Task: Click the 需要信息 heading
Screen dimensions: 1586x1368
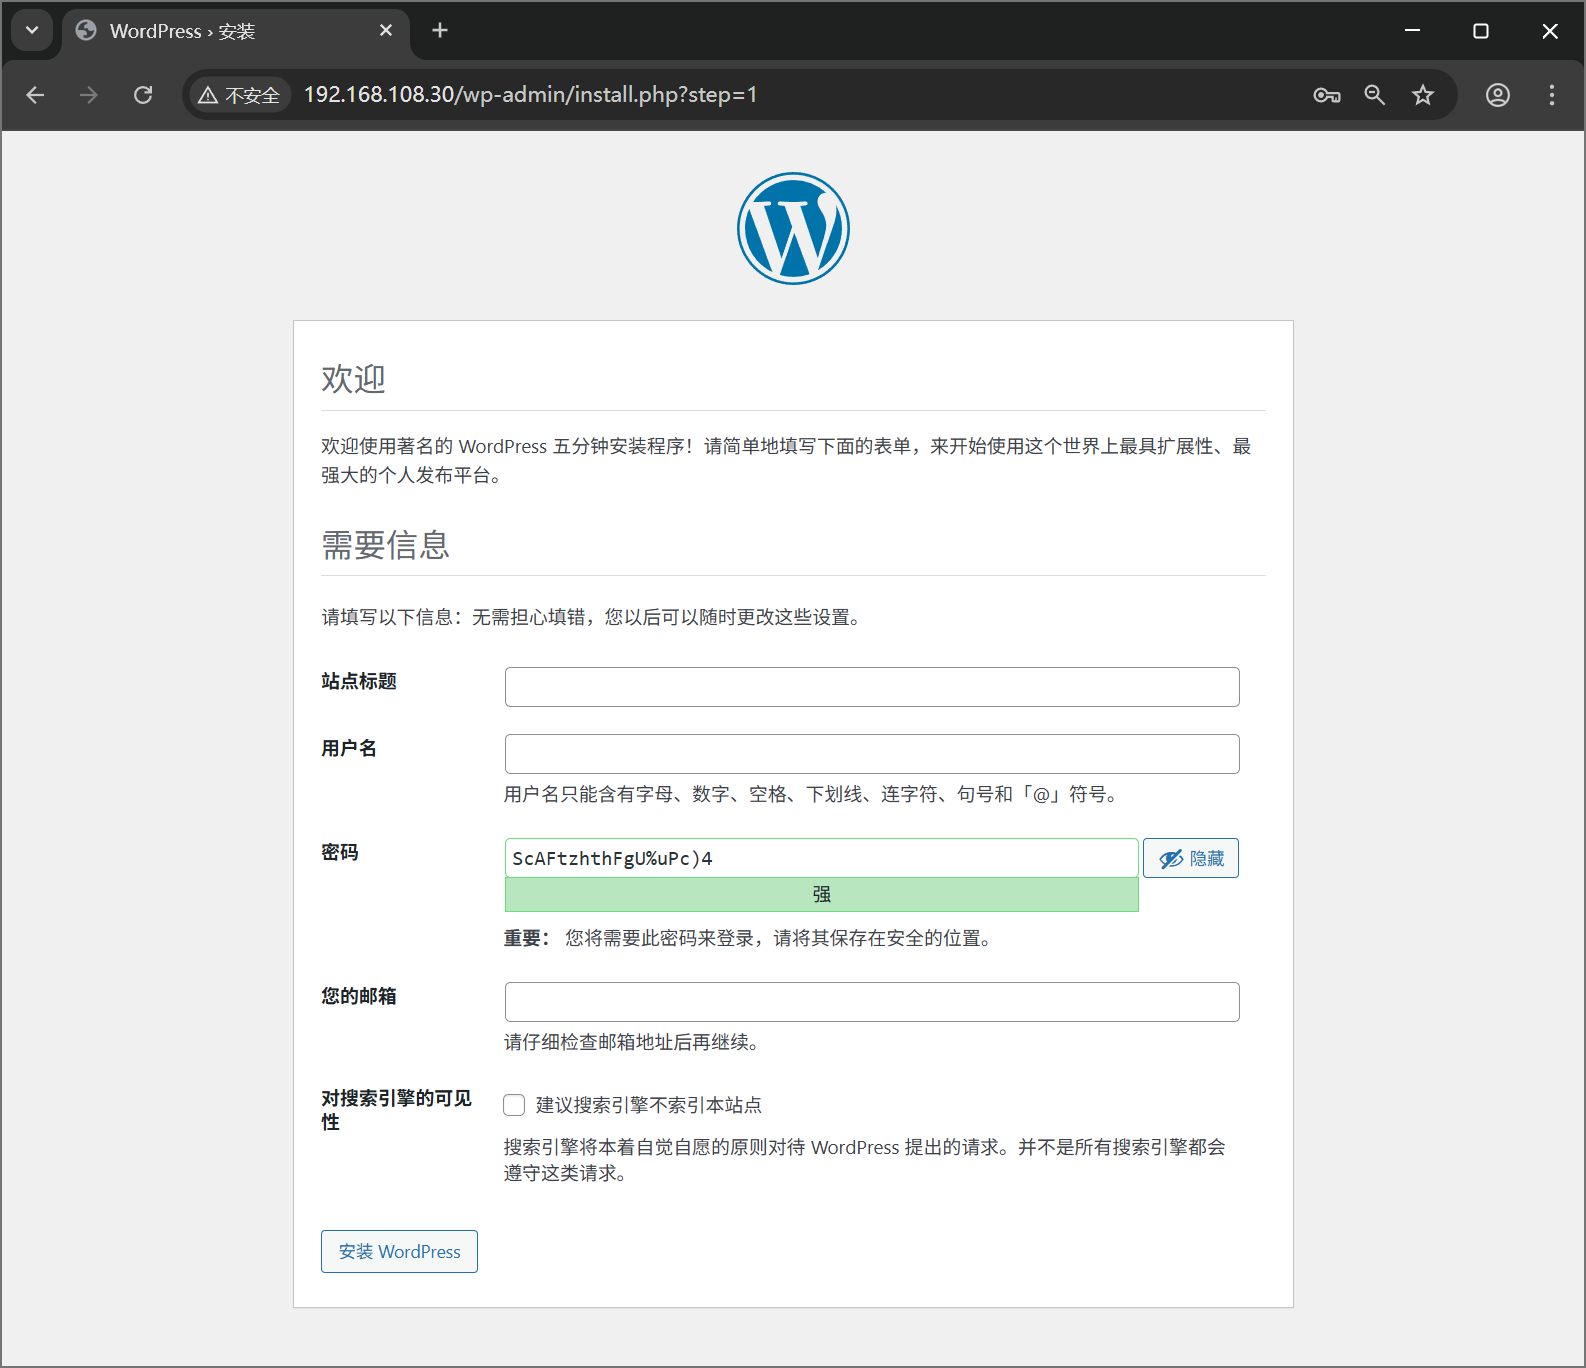Action: (385, 545)
